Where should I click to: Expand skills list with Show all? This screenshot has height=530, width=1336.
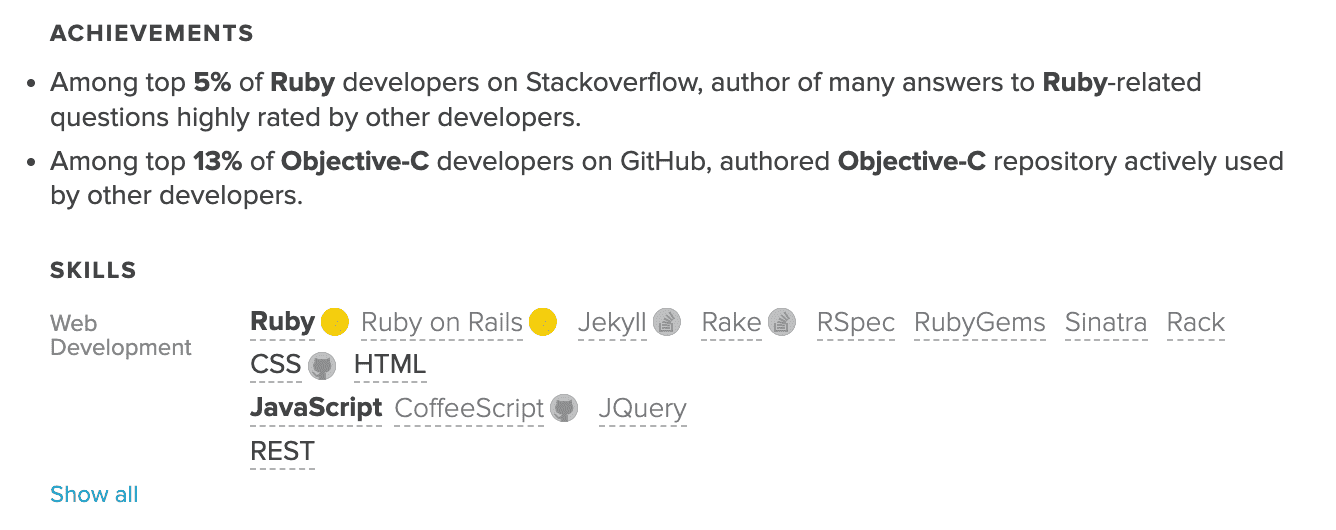[x=94, y=494]
